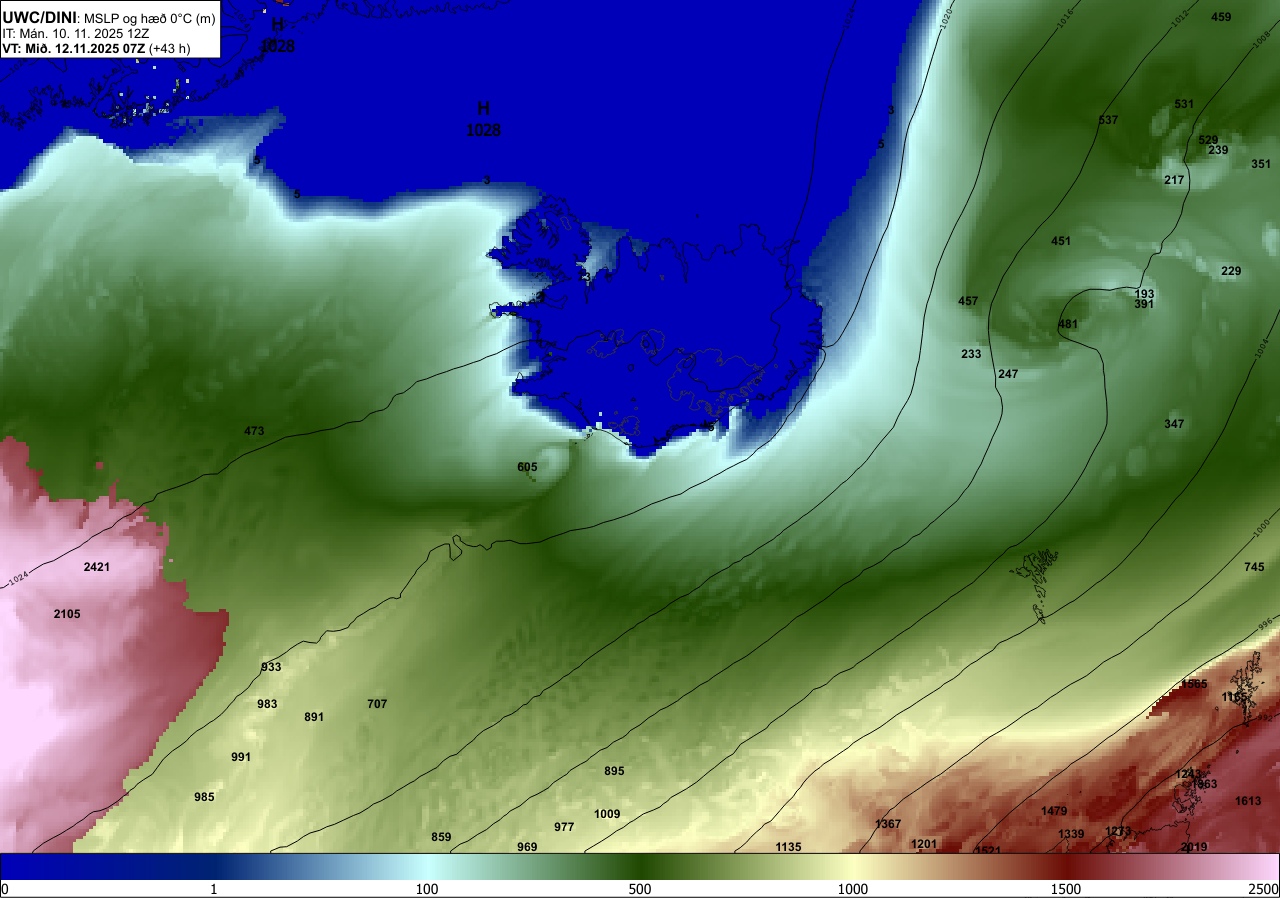Click the freezing level value 991
The image size is (1280, 898).
click(x=241, y=757)
